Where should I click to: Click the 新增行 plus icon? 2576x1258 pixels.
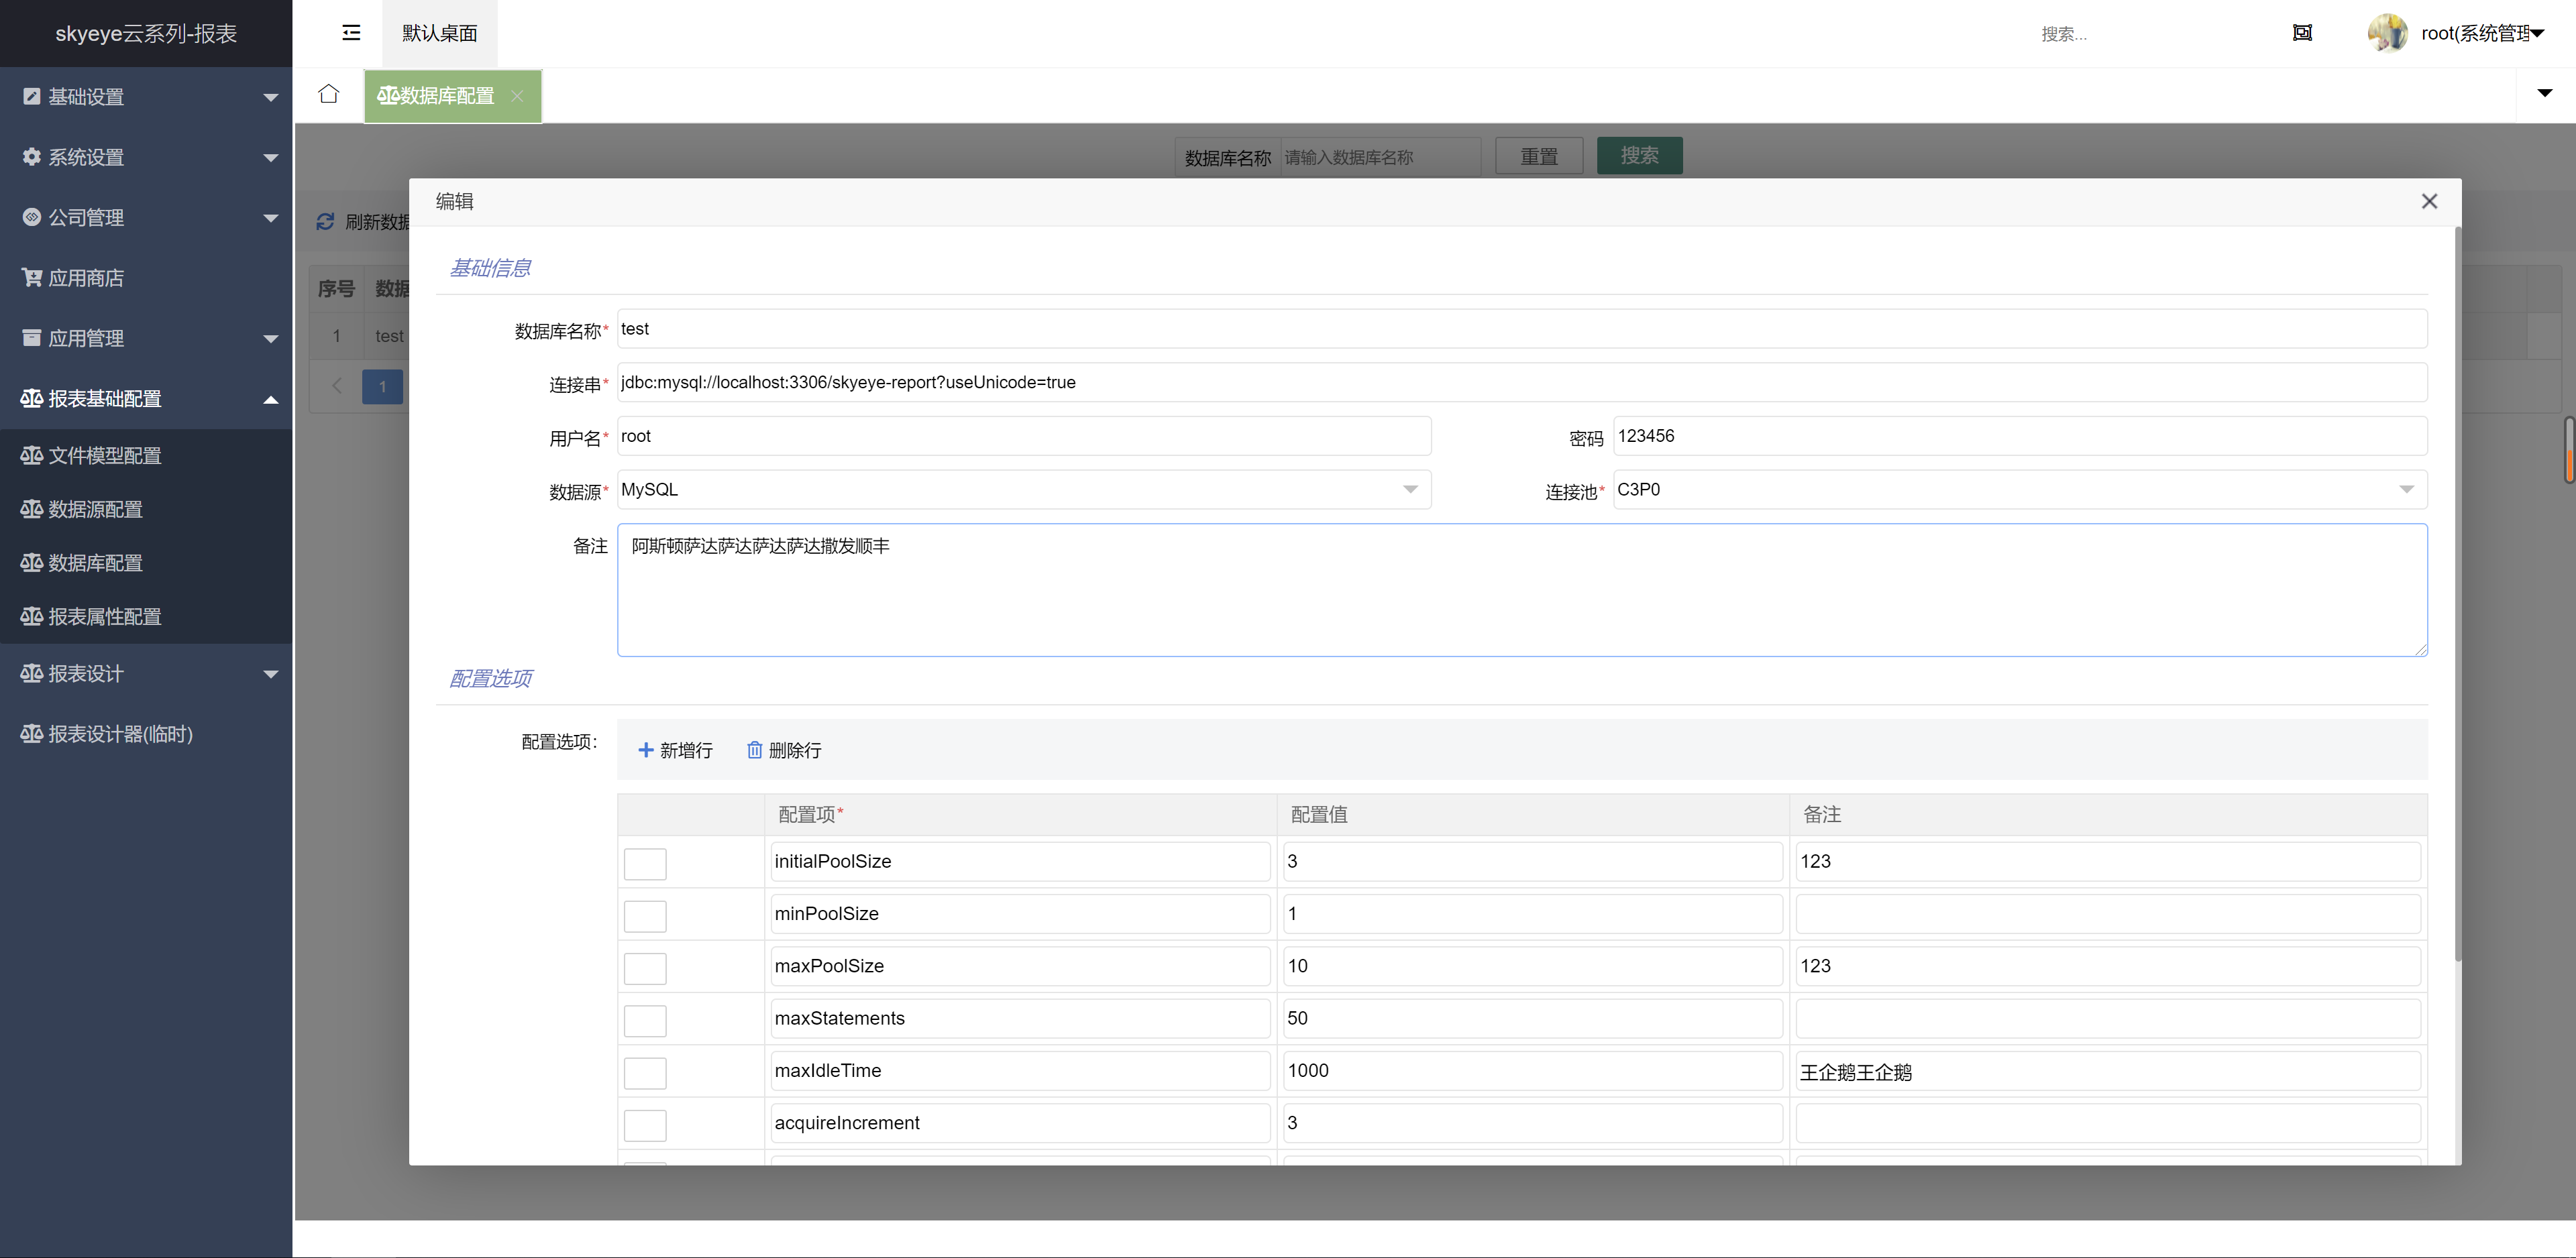[x=646, y=750]
